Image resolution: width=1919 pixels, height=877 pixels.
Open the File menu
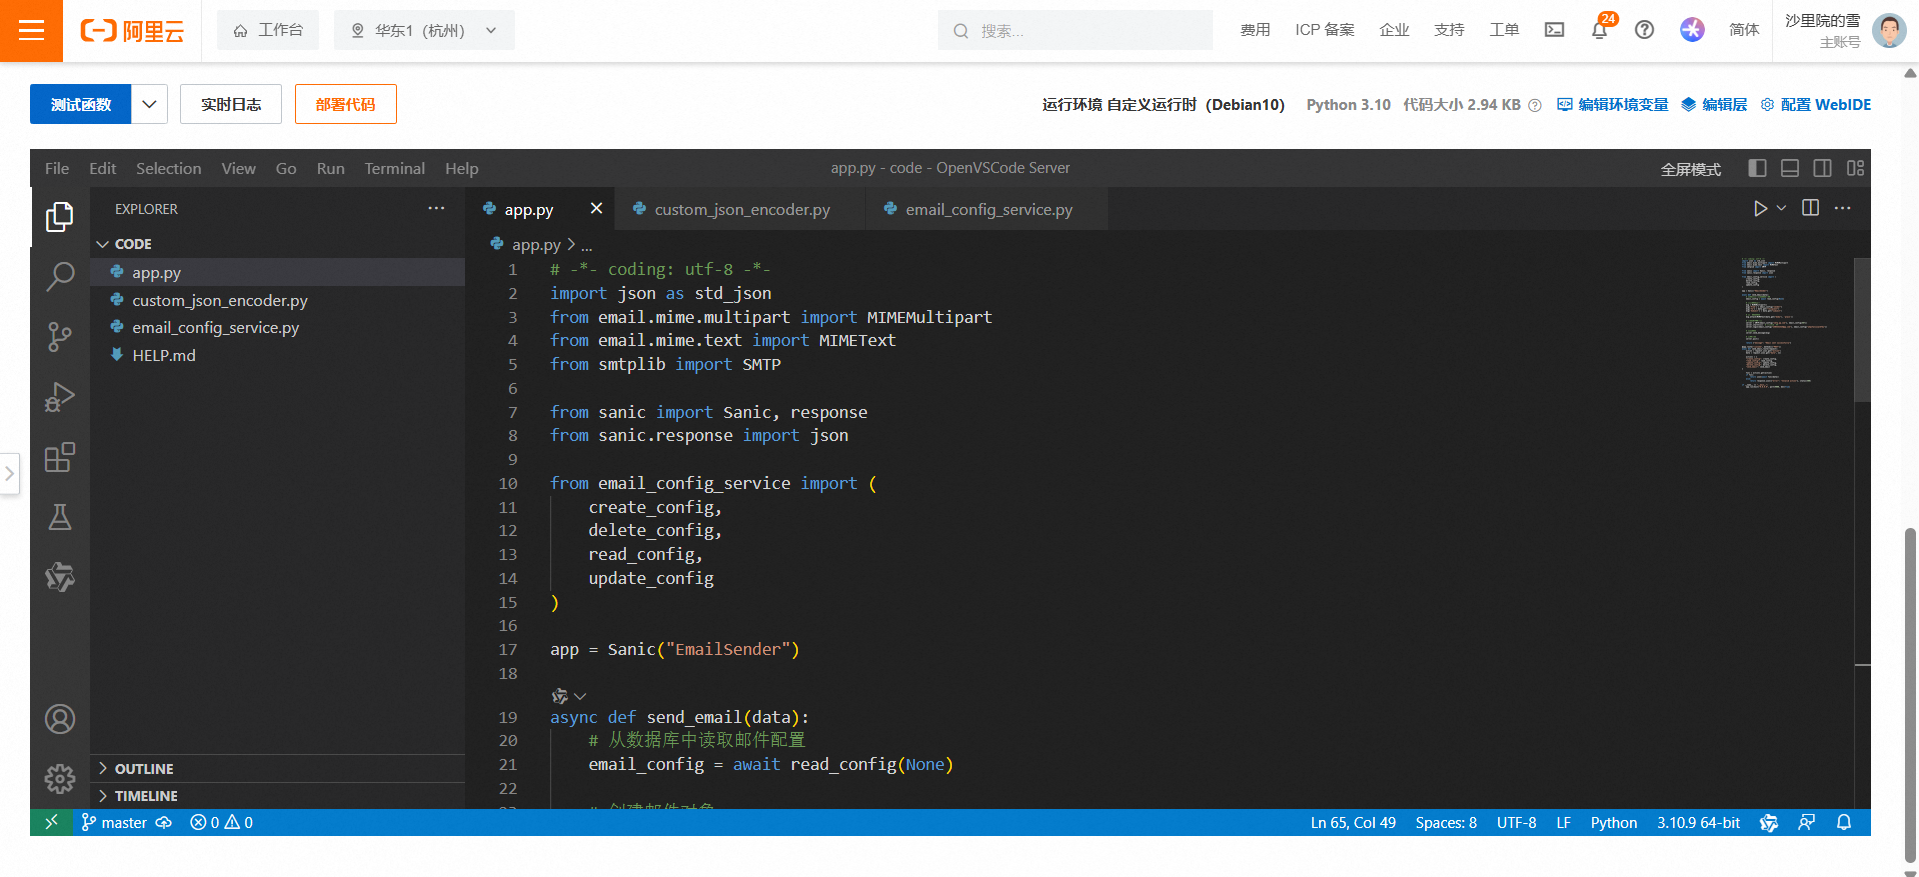point(57,168)
